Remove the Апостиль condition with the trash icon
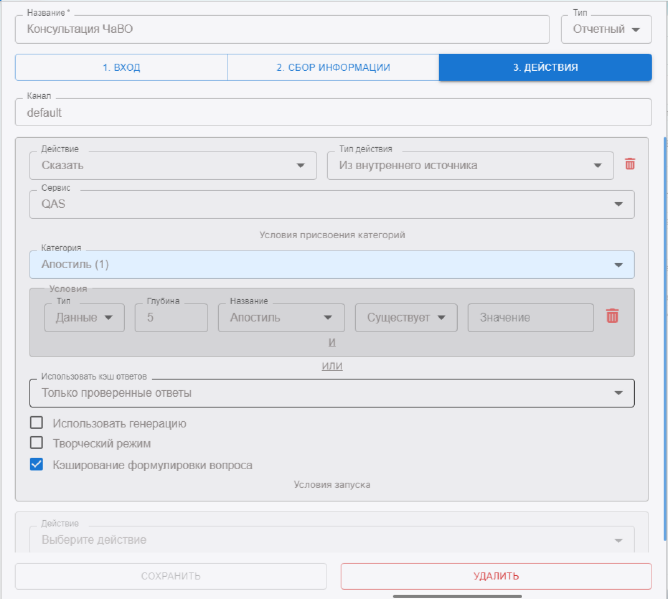 pos(612,316)
